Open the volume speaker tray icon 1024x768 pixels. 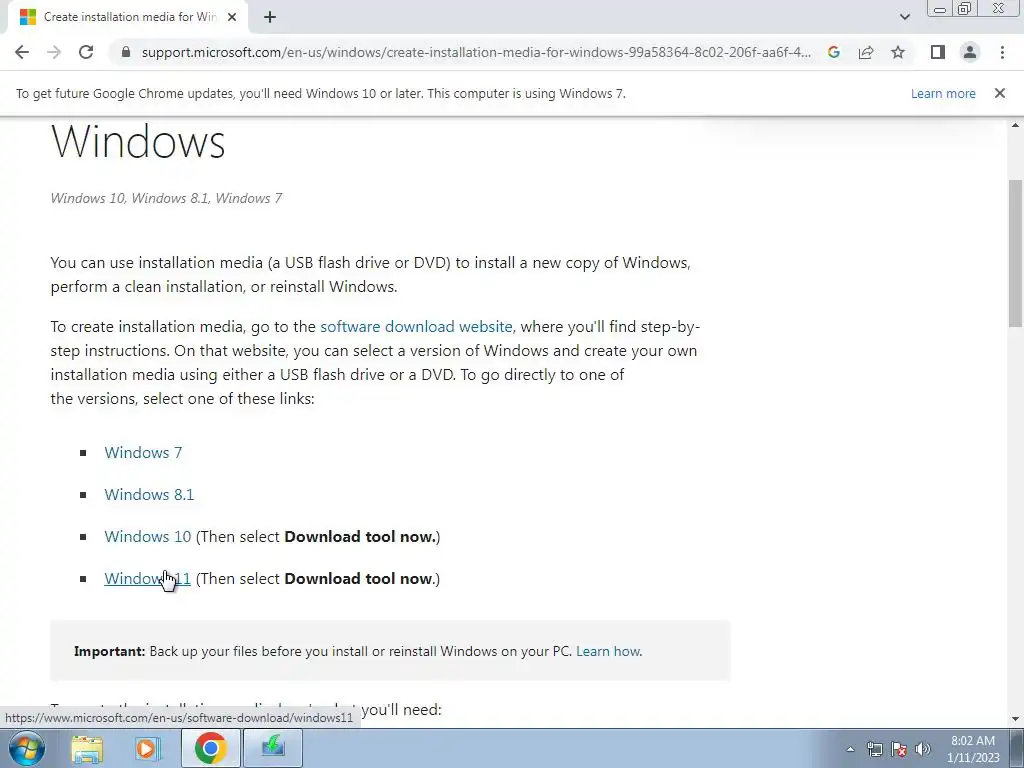pyautogui.click(x=923, y=749)
